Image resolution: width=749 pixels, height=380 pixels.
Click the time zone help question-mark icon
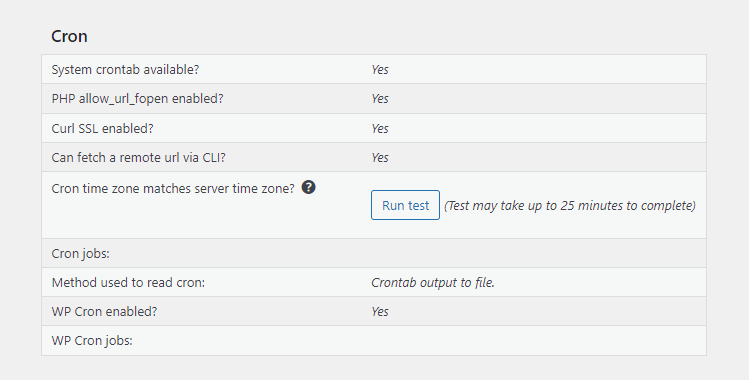pos(309,188)
